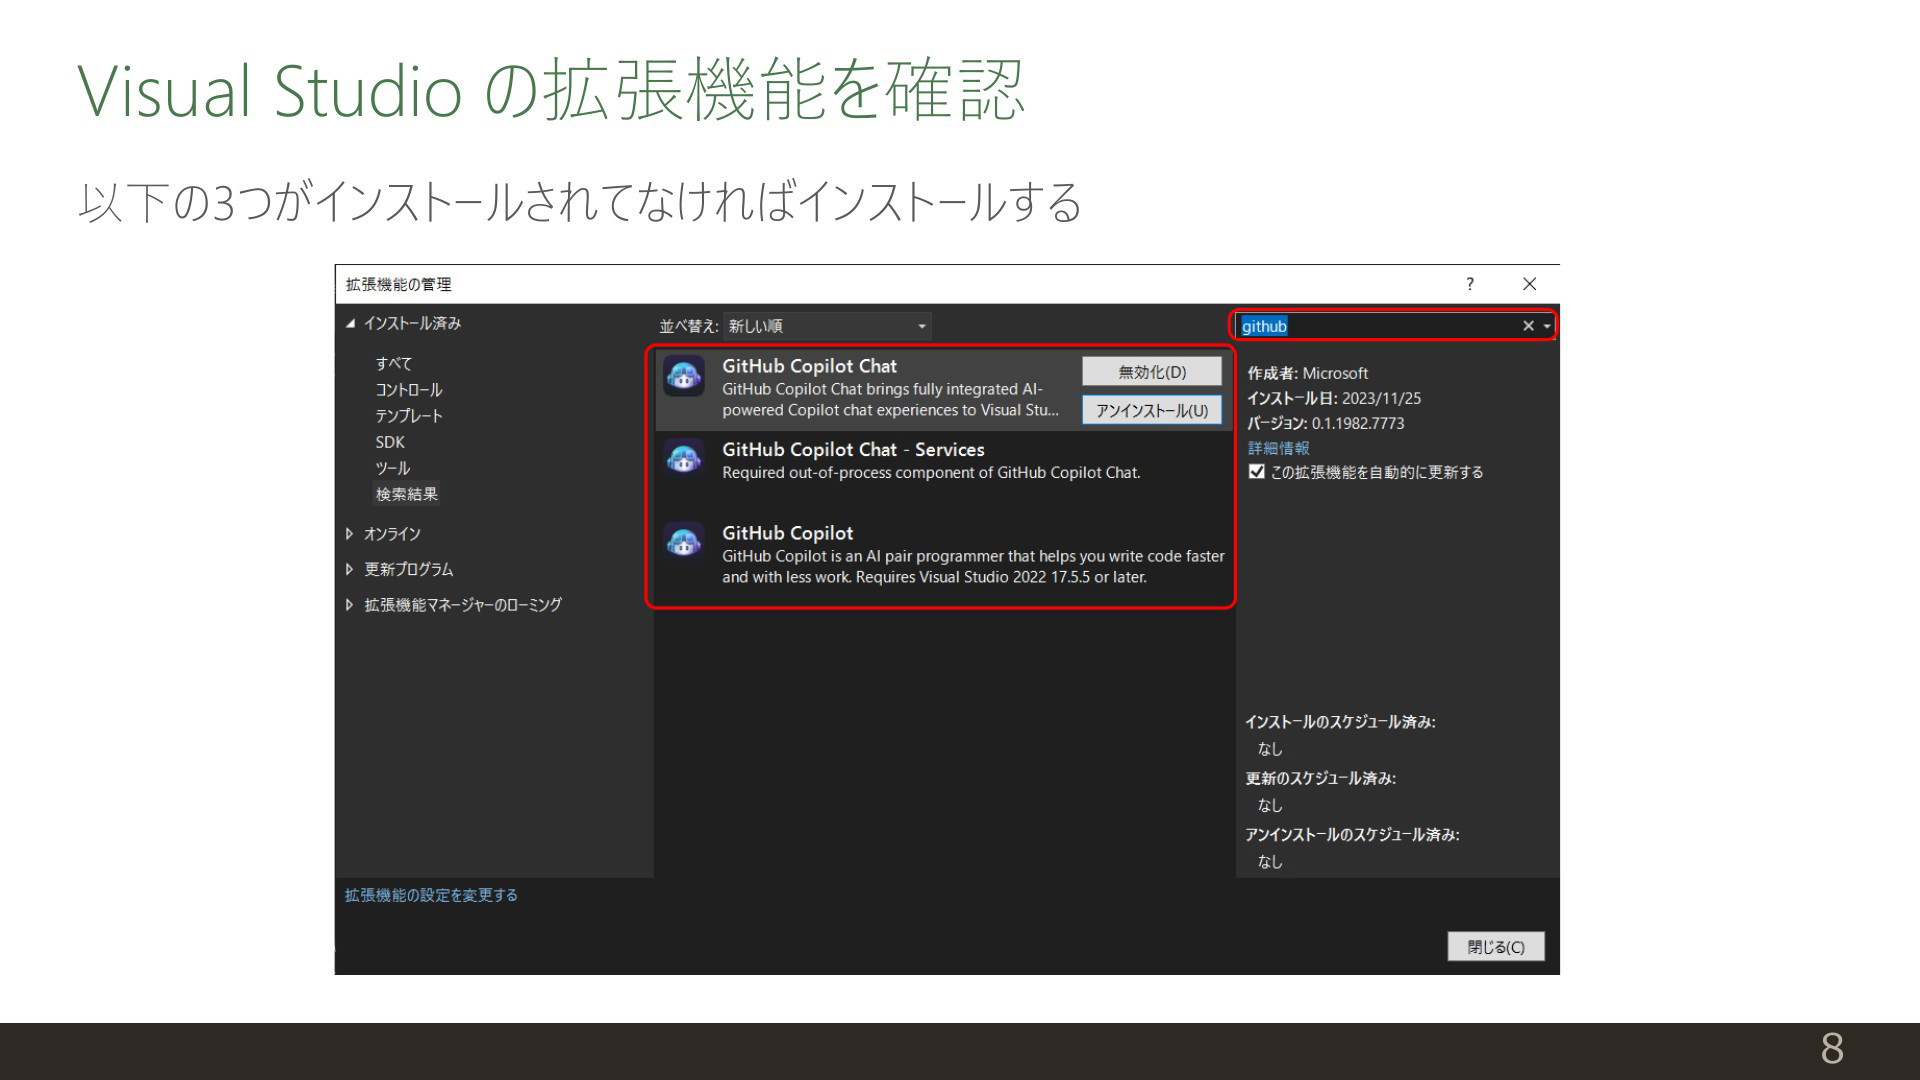This screenshot has height=1080, width=1920.
Task: Click the バージョン 0.1.1982.7773 text
Action: (1326, 423)
